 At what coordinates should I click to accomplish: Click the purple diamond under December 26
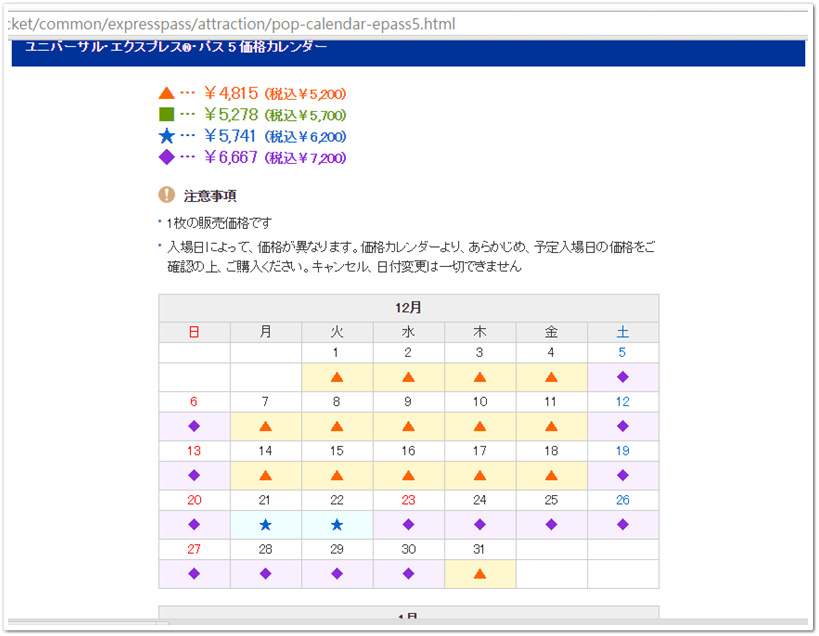coord(623,524)
